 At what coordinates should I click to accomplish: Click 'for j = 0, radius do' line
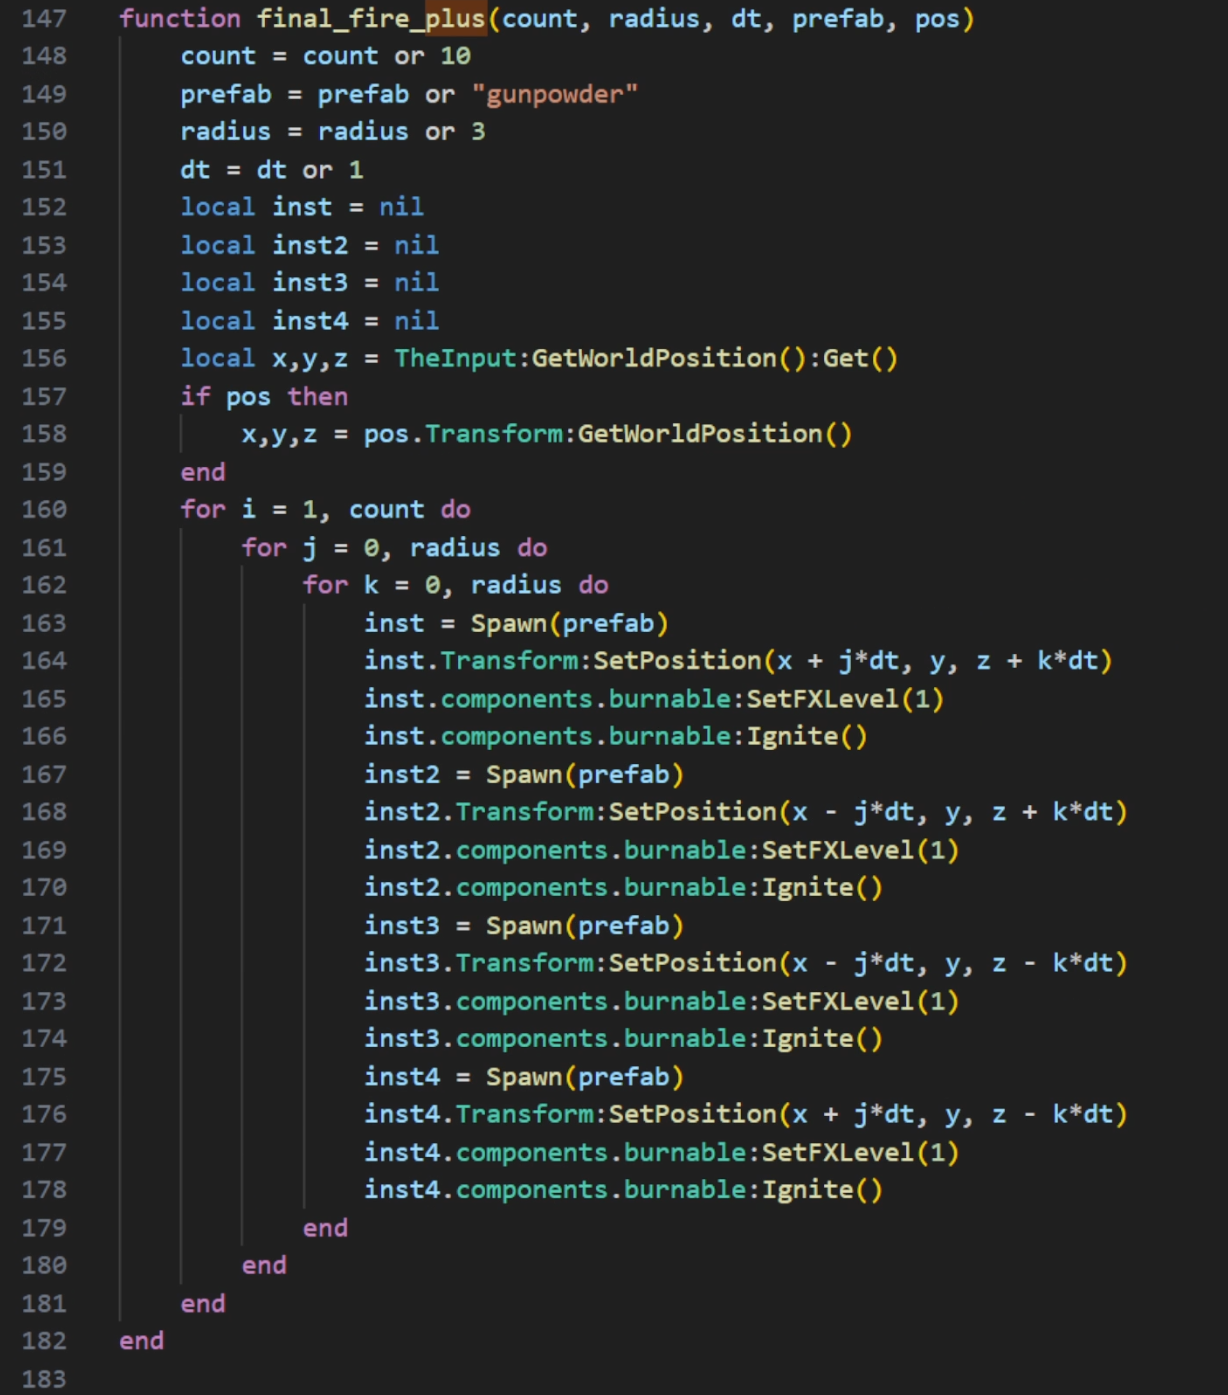[x=394, y=548]
